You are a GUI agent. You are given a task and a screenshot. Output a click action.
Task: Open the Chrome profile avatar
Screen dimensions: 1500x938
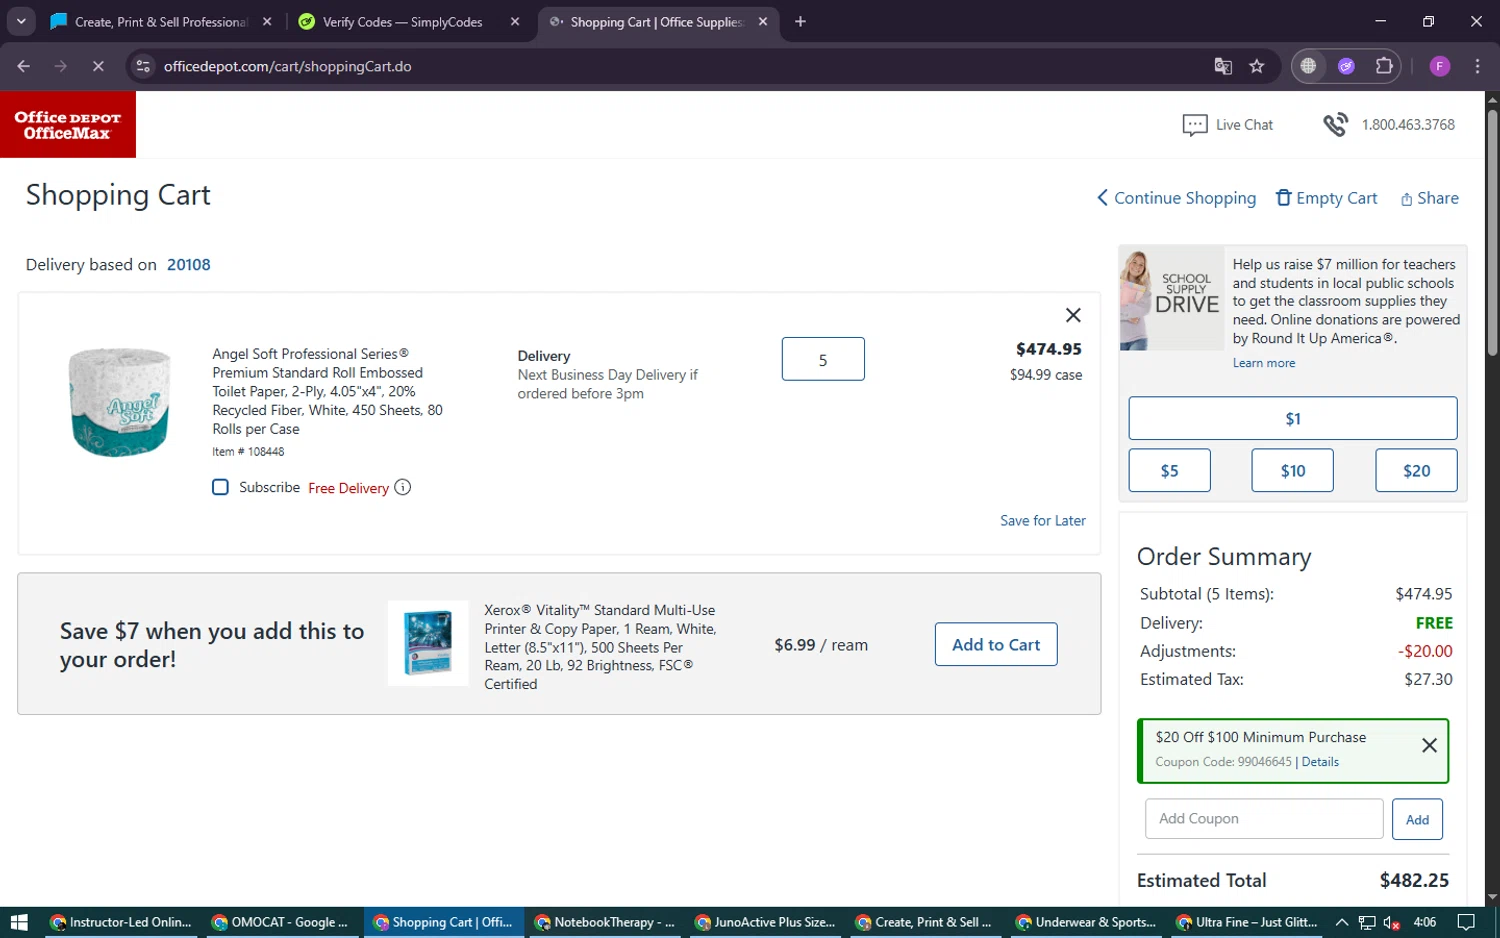1440,66
